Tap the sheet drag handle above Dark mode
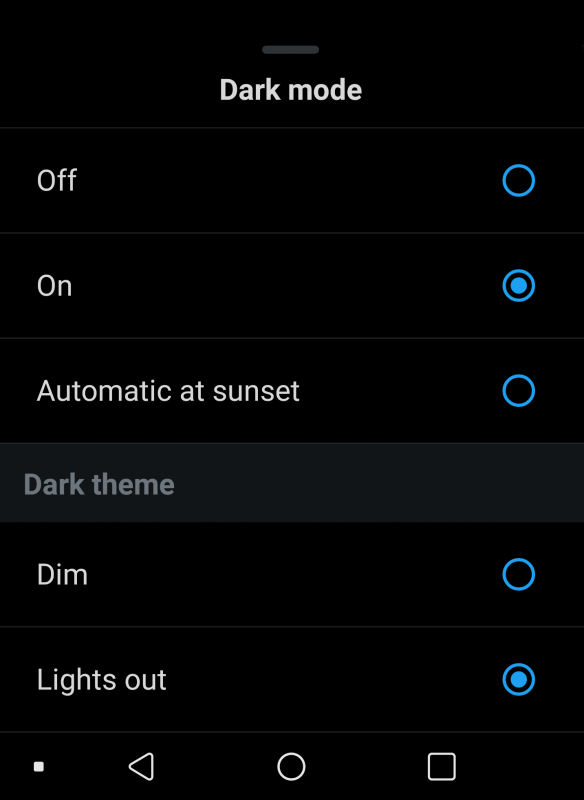 (x=291, y=49)
